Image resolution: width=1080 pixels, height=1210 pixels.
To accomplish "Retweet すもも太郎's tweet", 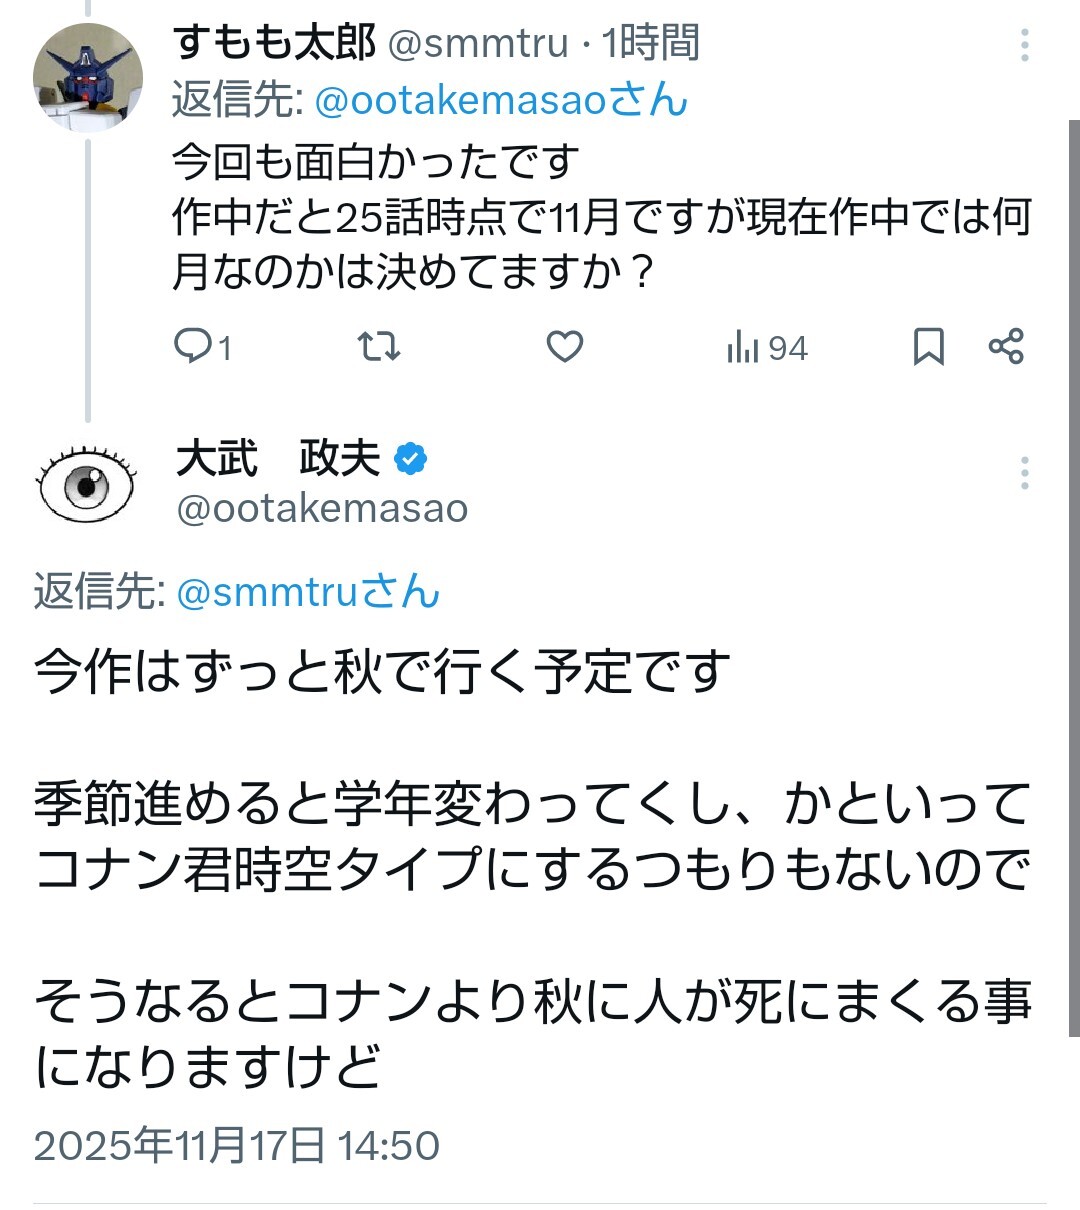I will point(379,347).
